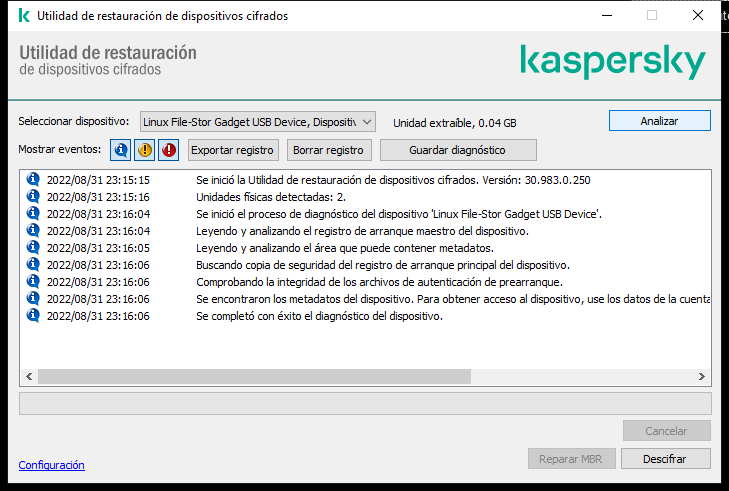
Task: Click Exportar registro button
Action: (232, 150)
